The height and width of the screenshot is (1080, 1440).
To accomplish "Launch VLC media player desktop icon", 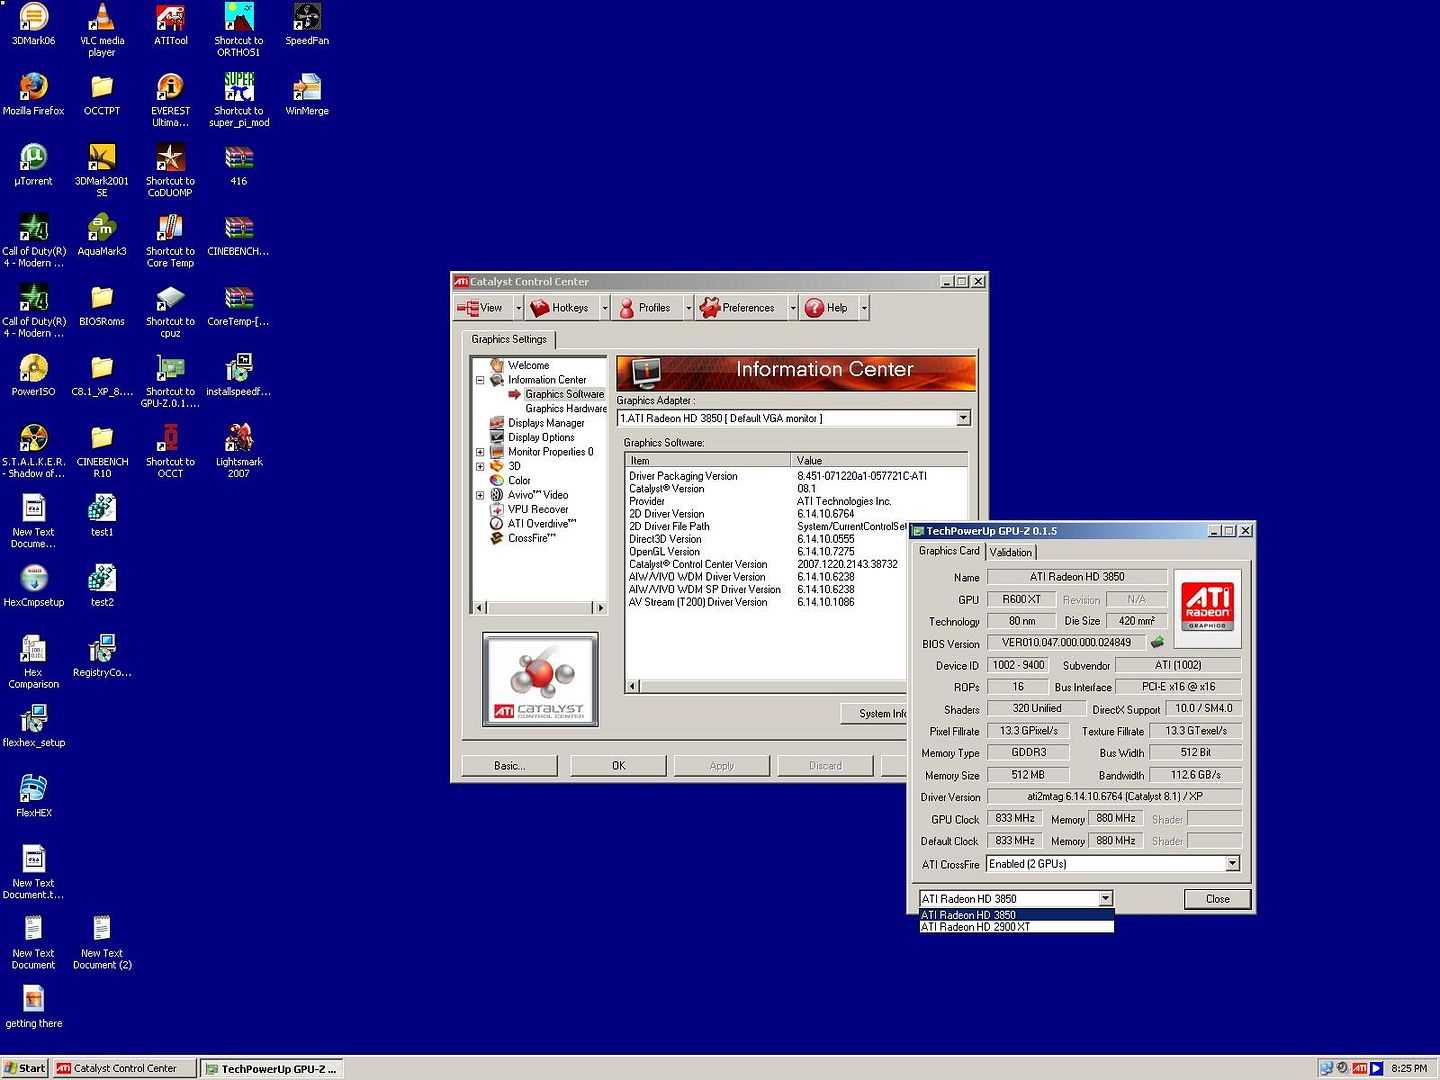I will 102,29.
